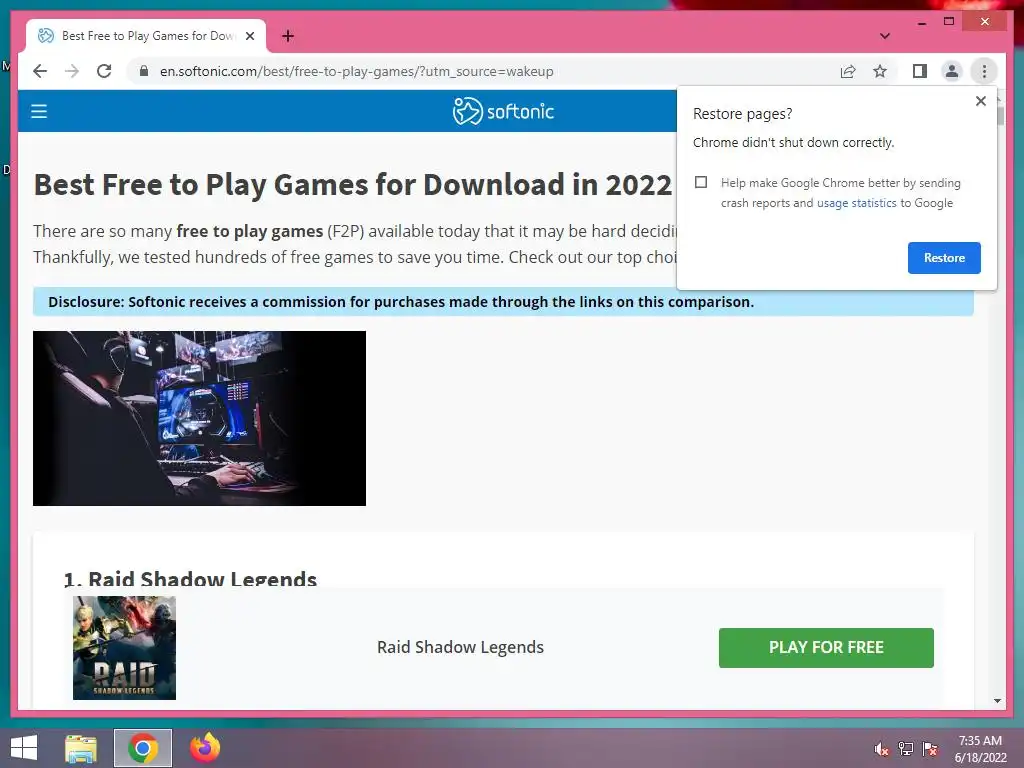Share this page using the share icon
This screenshot has height=768, width=1024.
pos(848,71)
